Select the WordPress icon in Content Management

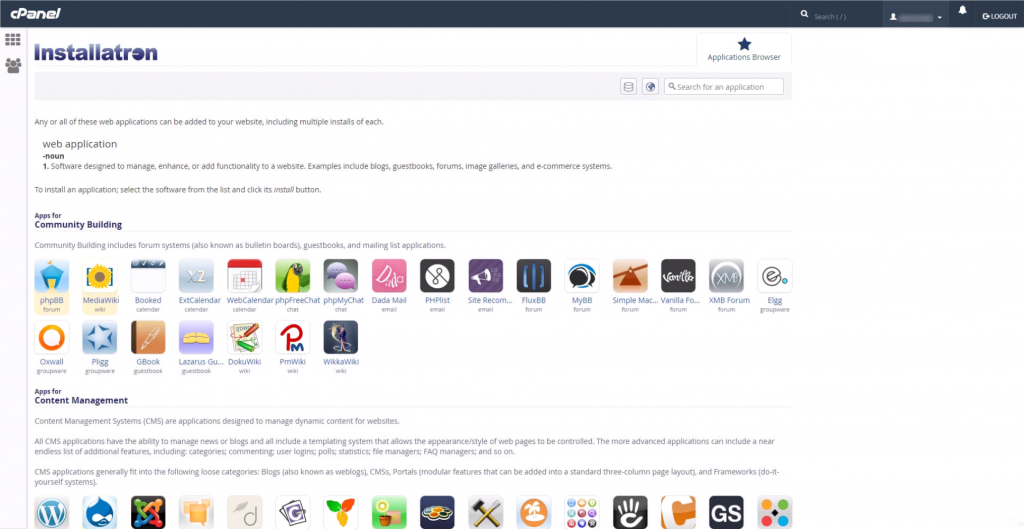click(x=52, y=512)
